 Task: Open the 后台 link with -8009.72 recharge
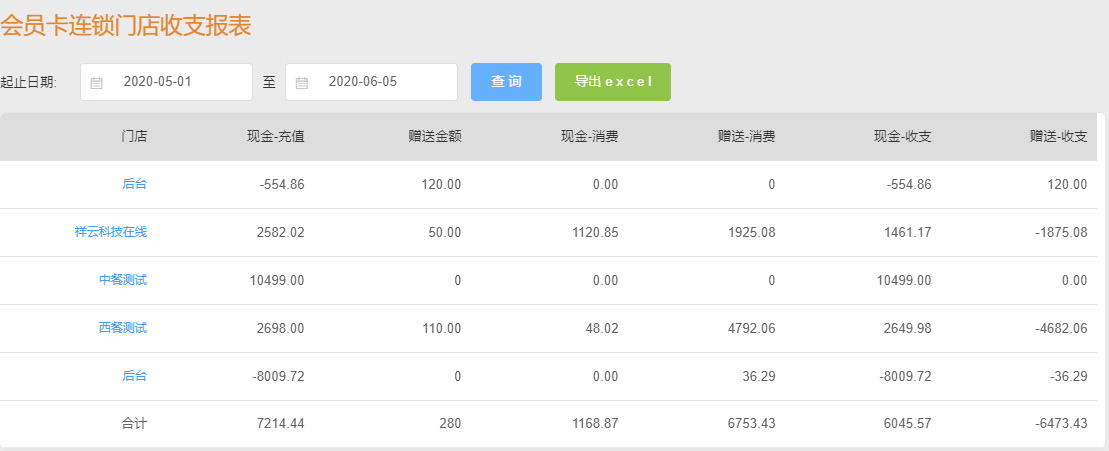134,376
